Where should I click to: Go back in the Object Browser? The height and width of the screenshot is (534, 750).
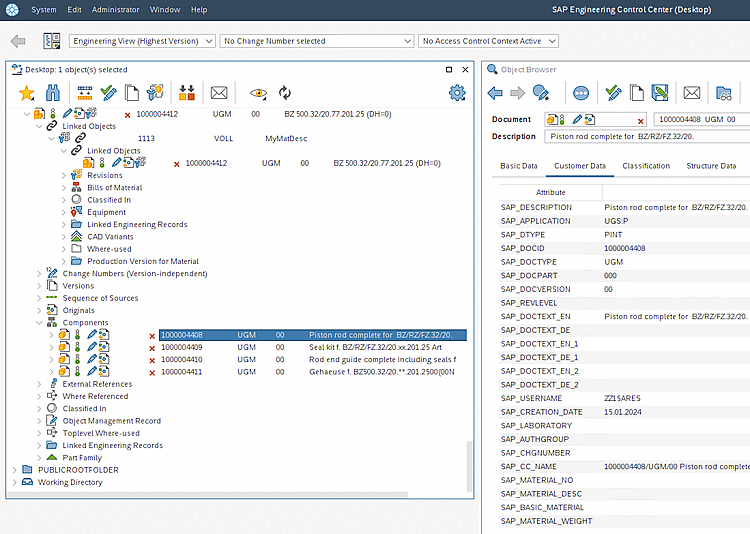495,93
